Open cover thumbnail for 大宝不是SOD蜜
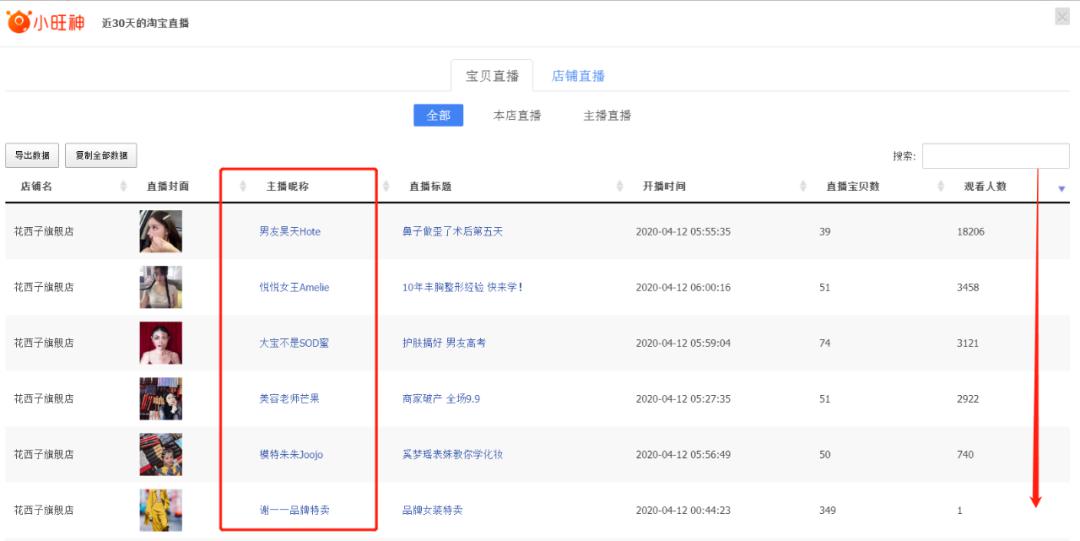The height and width of the screenshot is (541, 1080). coord(160,343)
